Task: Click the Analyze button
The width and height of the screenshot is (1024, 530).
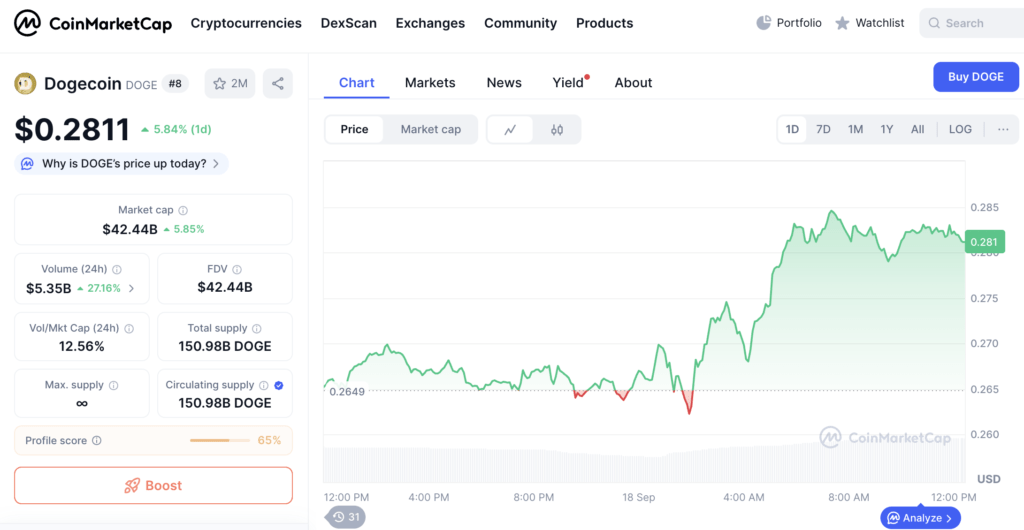Action: point(920,518)
